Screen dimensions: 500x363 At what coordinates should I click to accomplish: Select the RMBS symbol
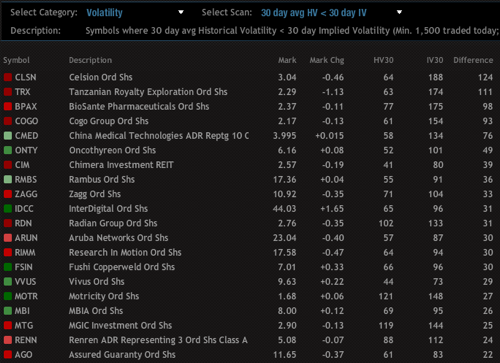tap(26, 180)
